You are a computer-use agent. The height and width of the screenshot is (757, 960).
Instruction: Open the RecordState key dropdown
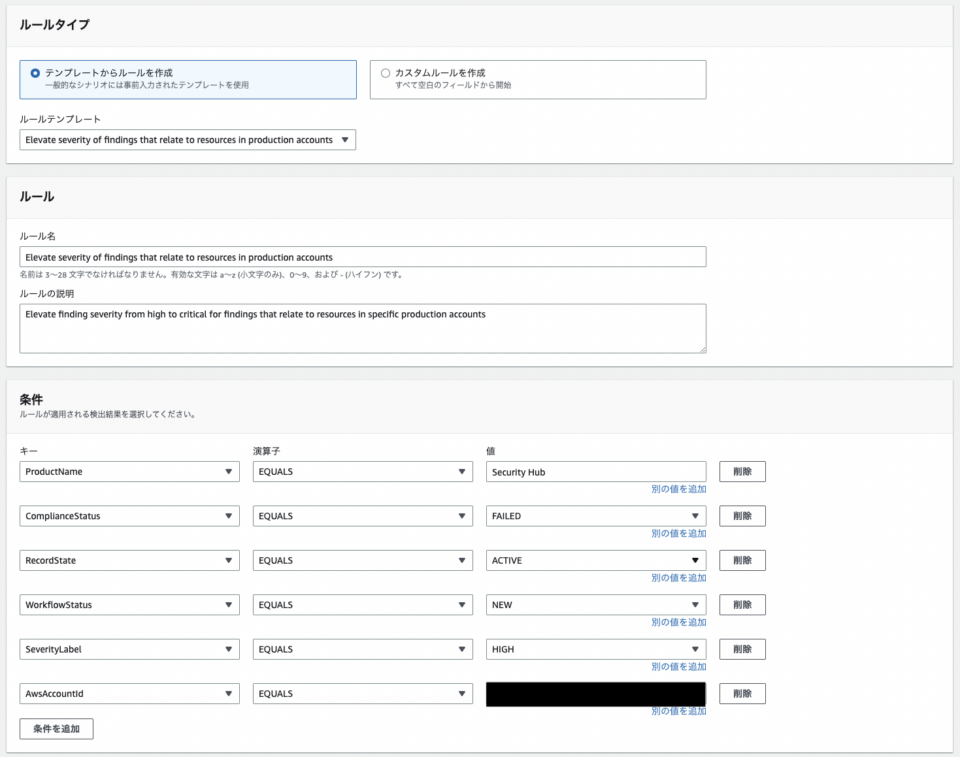(129, 560)
